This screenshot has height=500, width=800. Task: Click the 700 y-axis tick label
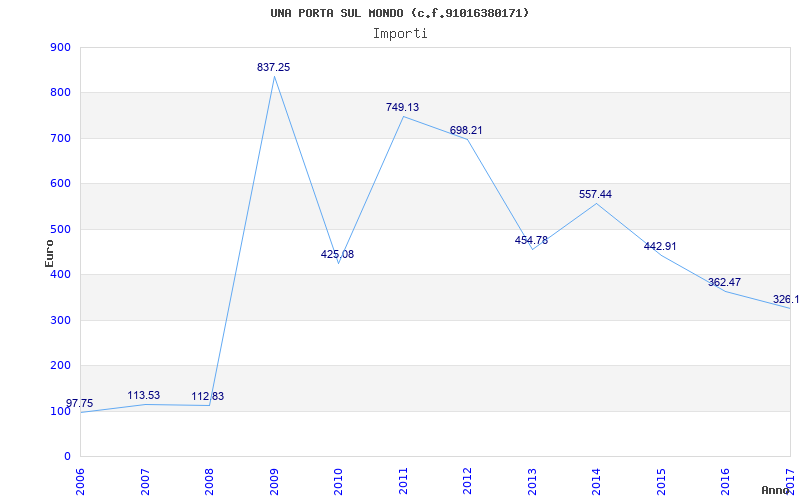(61, 138)
